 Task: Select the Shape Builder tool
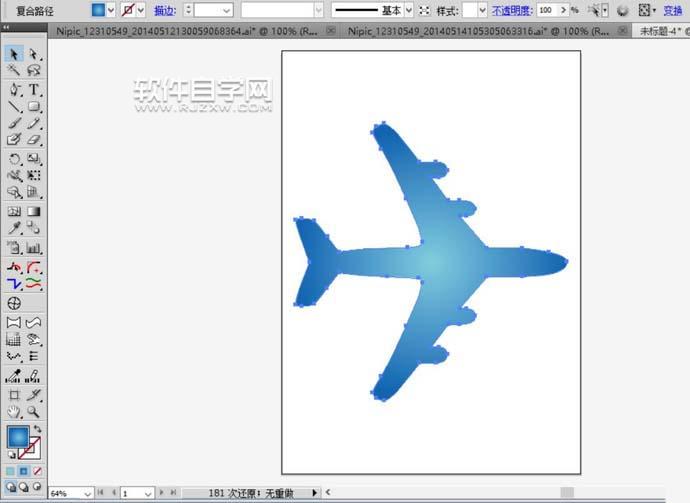tap(14, 192)
